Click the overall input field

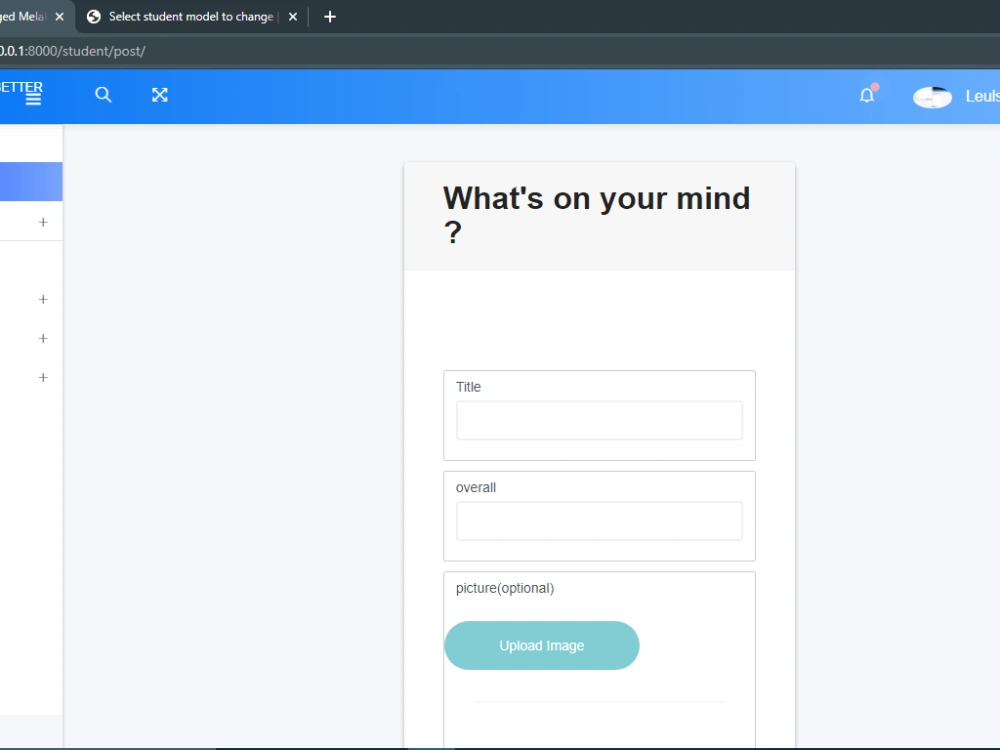(599, 521)
